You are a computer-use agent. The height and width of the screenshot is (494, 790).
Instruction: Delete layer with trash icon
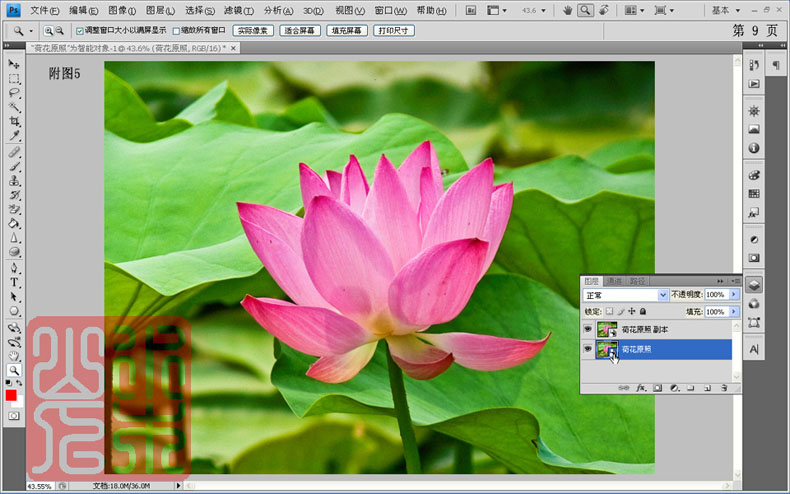(724, 388)
